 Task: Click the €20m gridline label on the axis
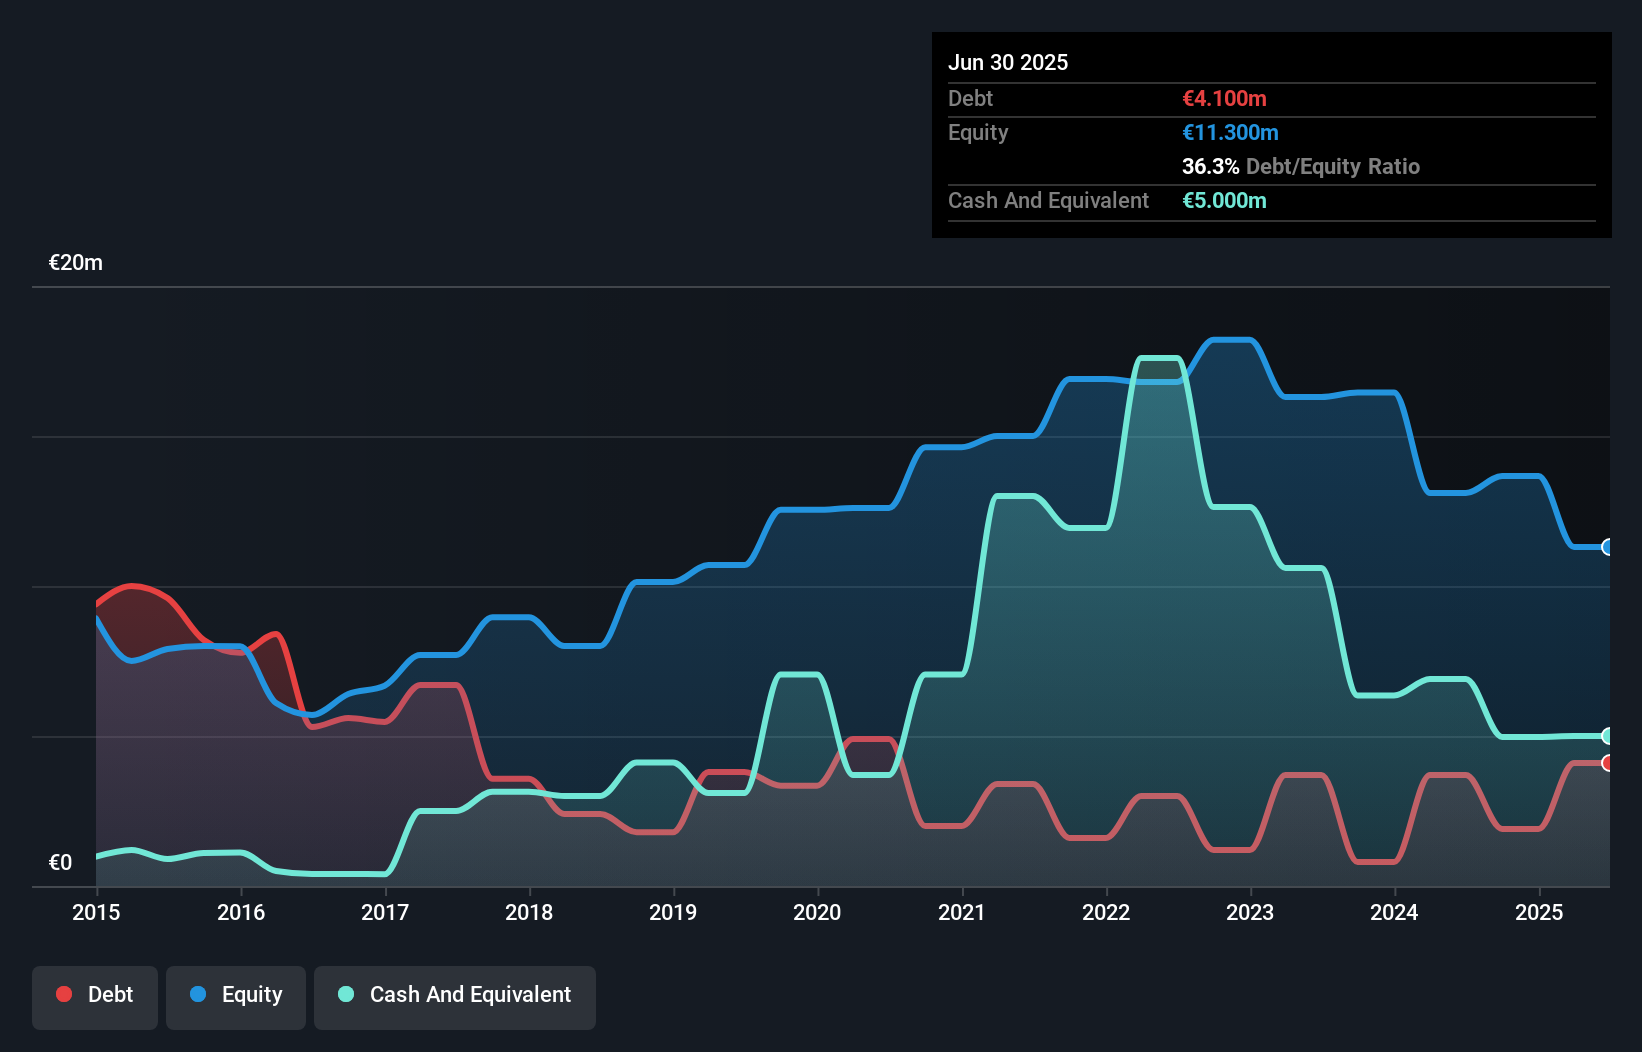(x=73, y=261)
